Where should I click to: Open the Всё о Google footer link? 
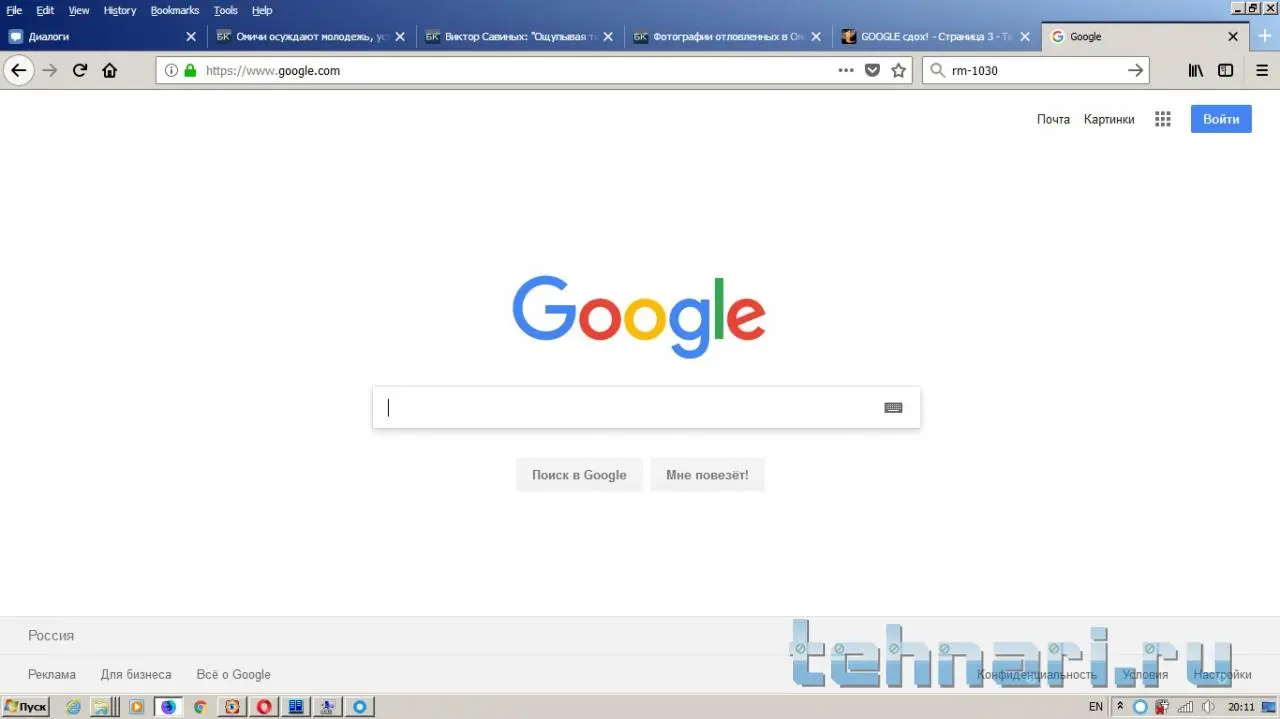point(234,674)
